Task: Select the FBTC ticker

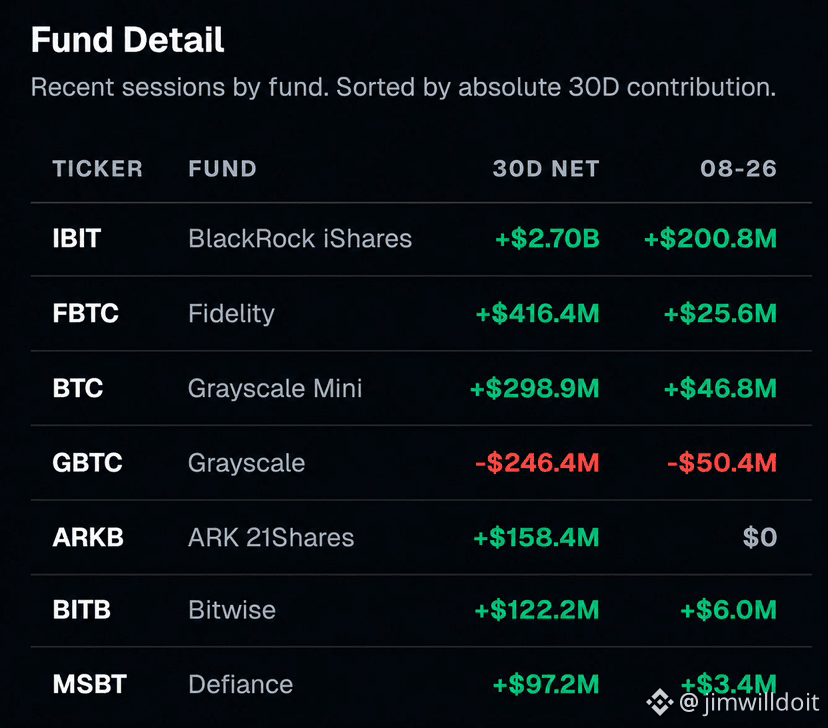Action: pos(86,314)
